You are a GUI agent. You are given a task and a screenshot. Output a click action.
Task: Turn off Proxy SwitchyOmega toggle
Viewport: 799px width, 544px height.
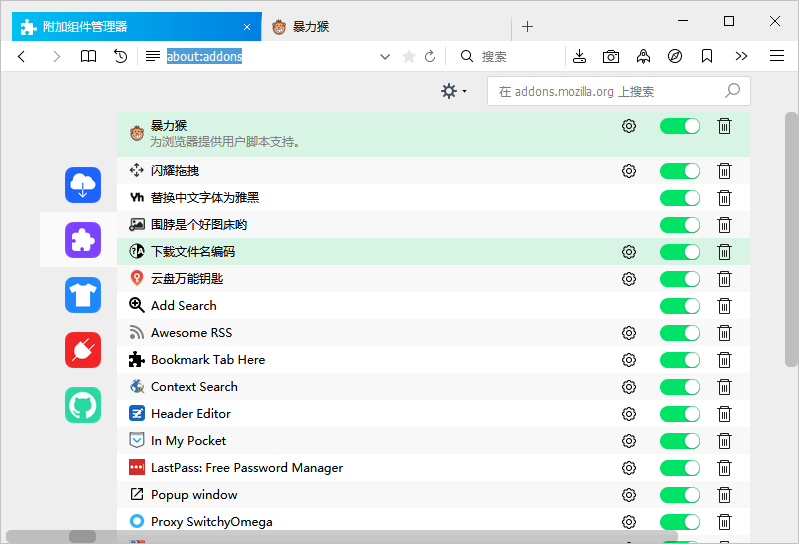click(x=680, y=522)
